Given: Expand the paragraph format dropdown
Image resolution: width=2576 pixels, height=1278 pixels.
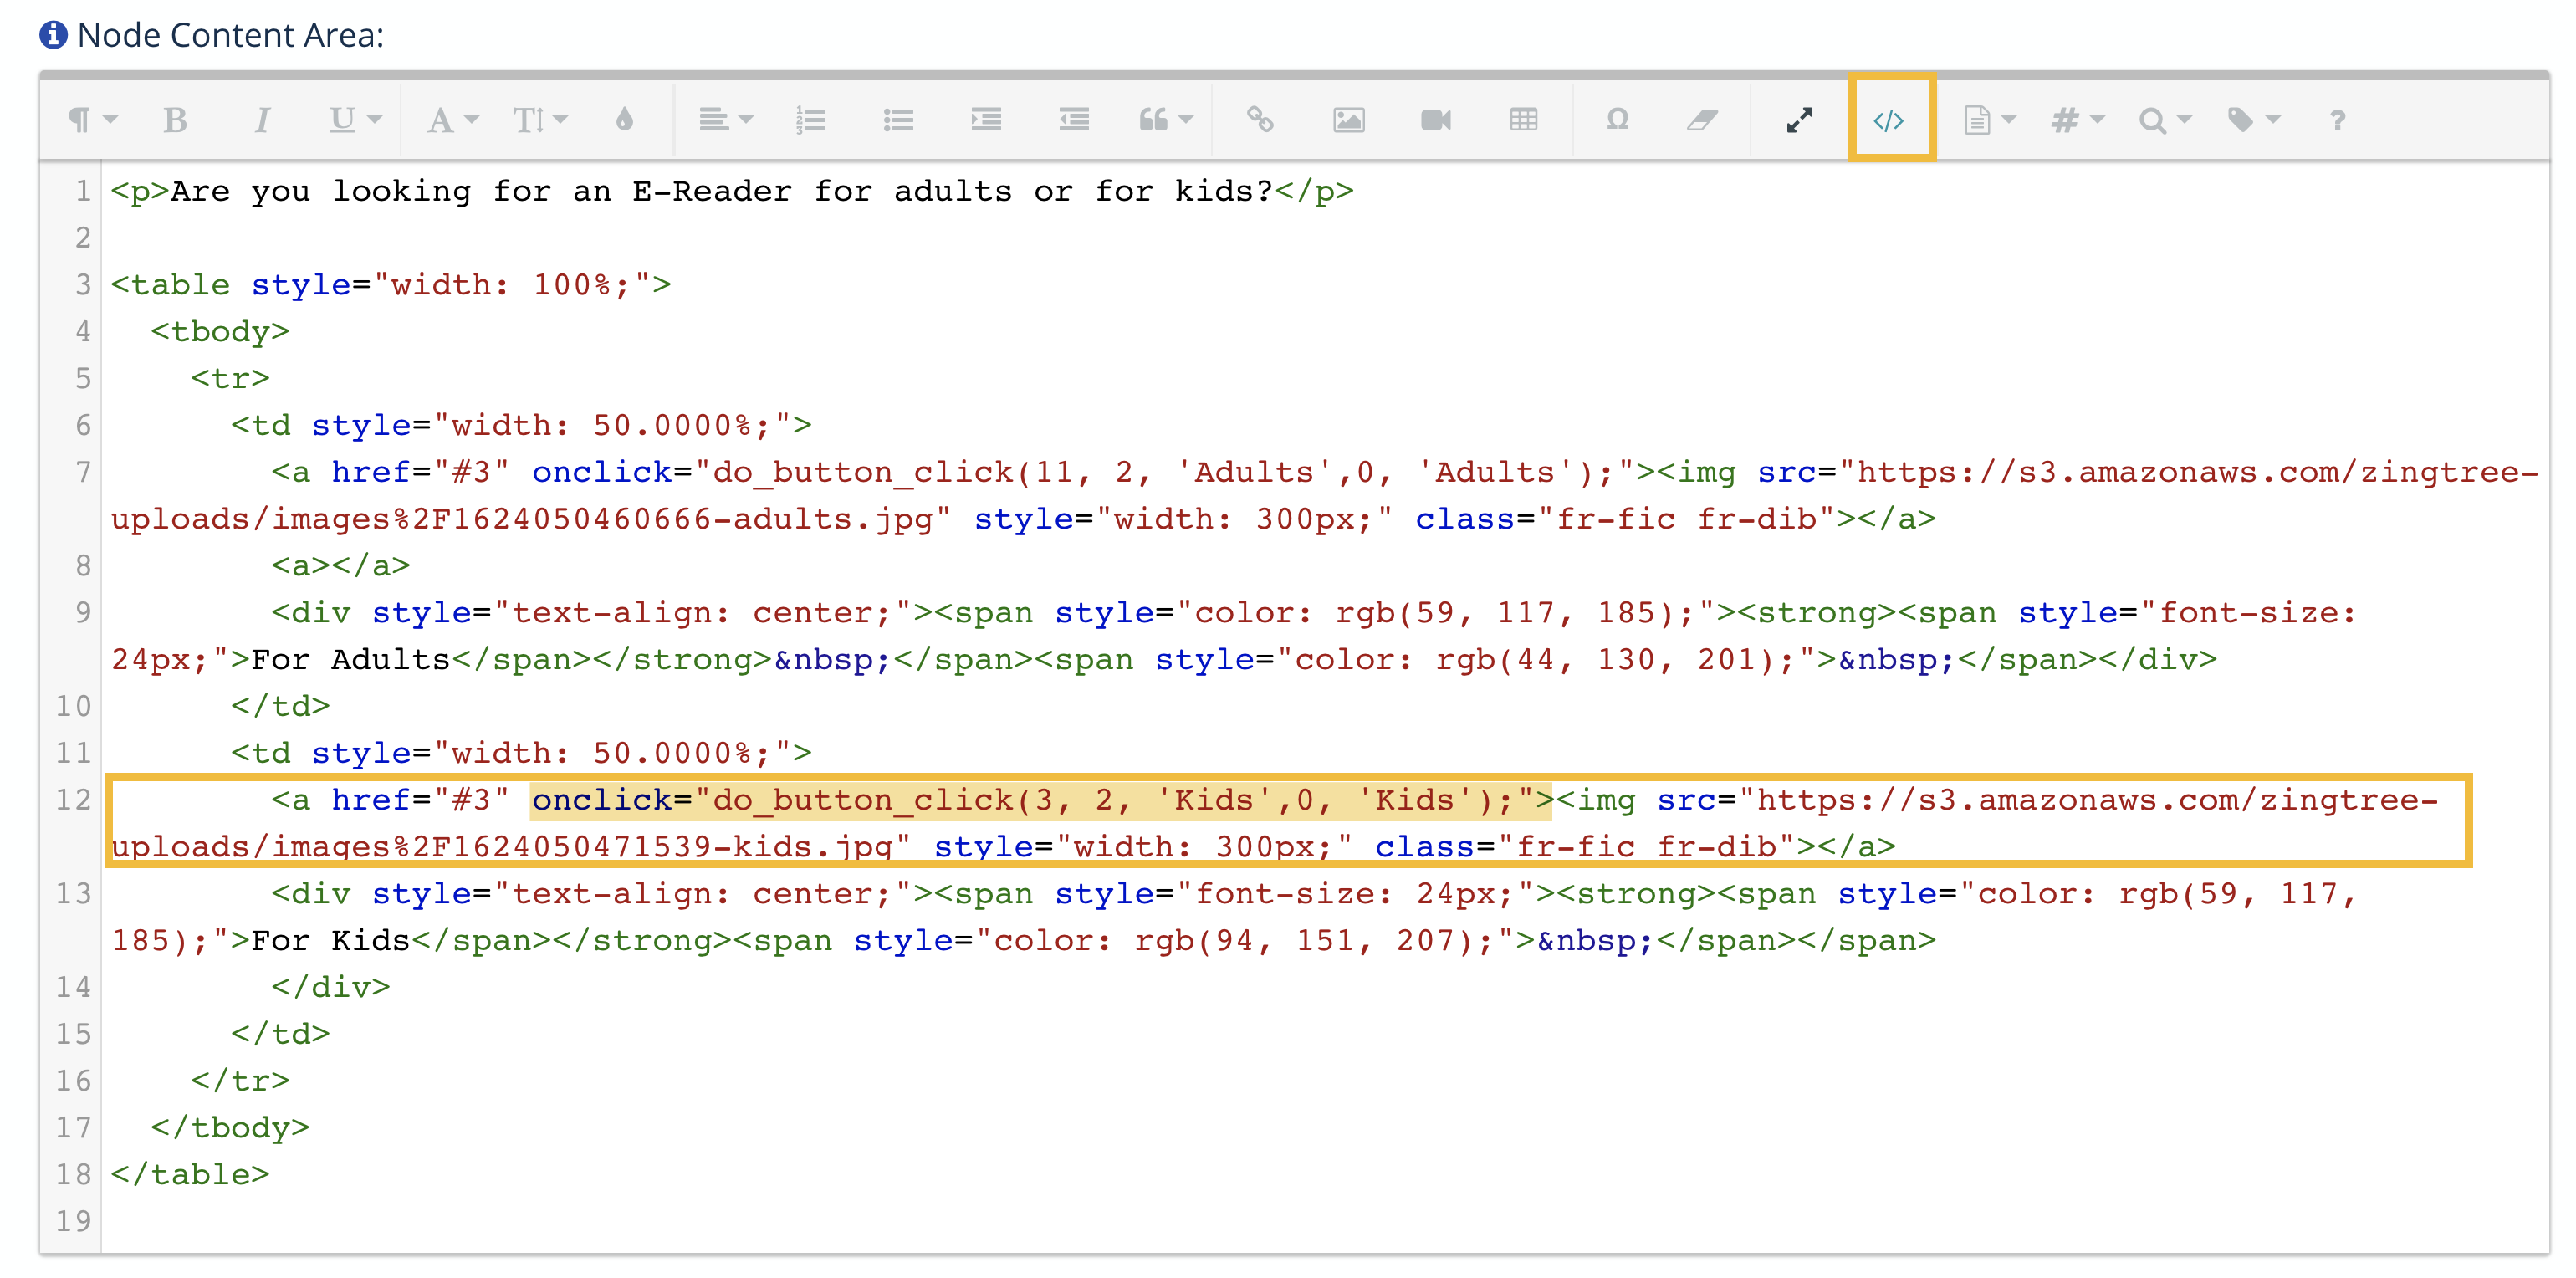Looking at the screenshot, I should 92,120.
